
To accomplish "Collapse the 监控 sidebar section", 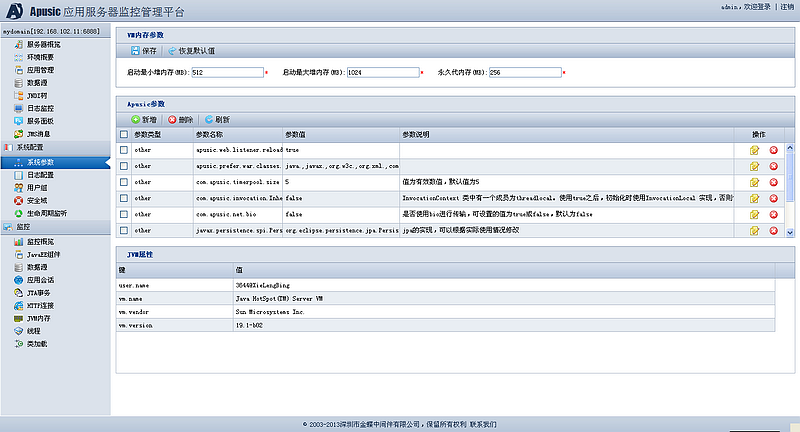I will (x=55, y=227).
